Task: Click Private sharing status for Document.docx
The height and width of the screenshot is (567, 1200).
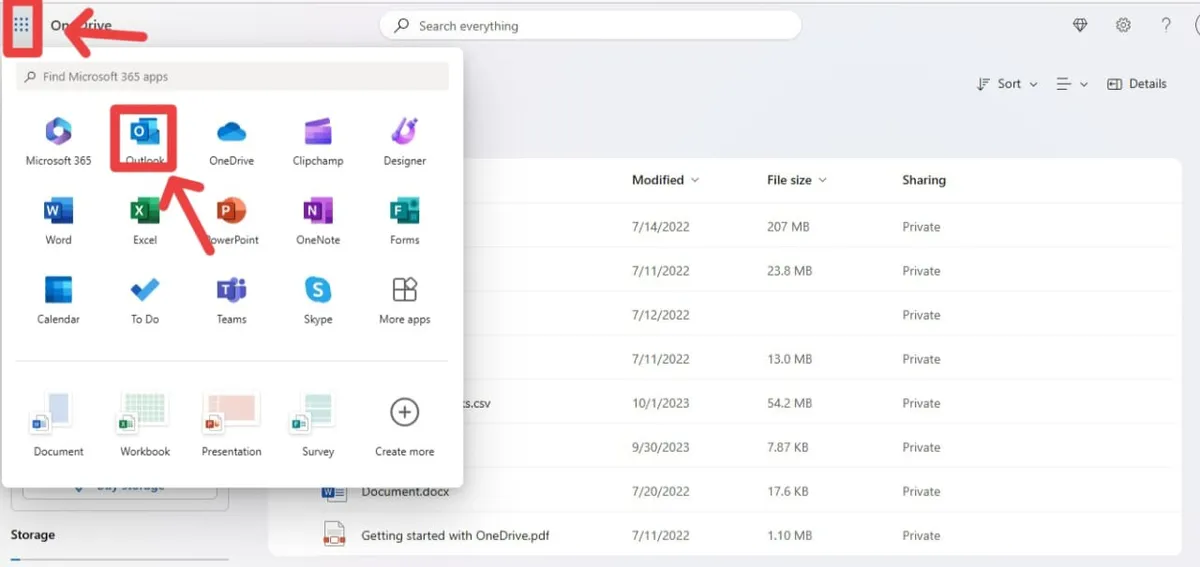Action: pyautogui.click(x=921, y=491)
